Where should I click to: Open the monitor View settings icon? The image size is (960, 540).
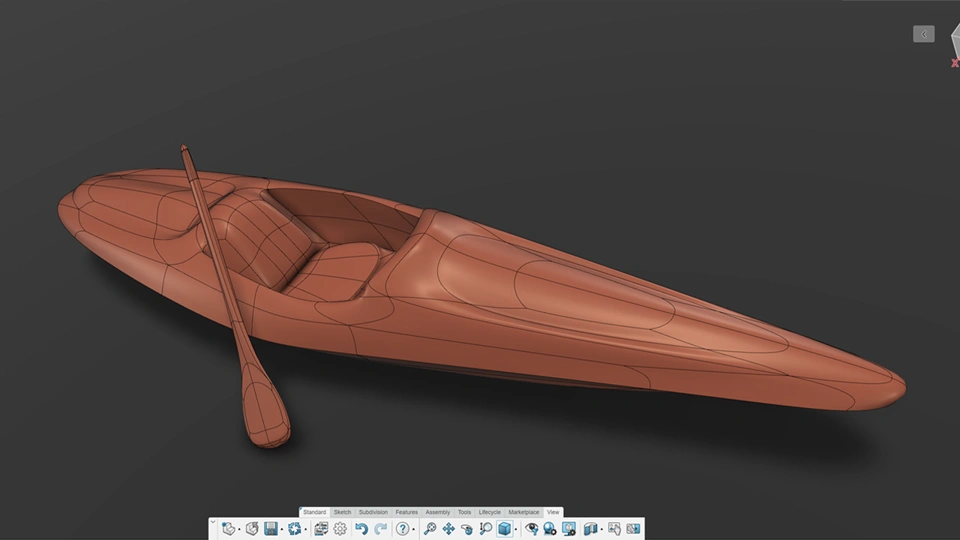coord(569,528)
